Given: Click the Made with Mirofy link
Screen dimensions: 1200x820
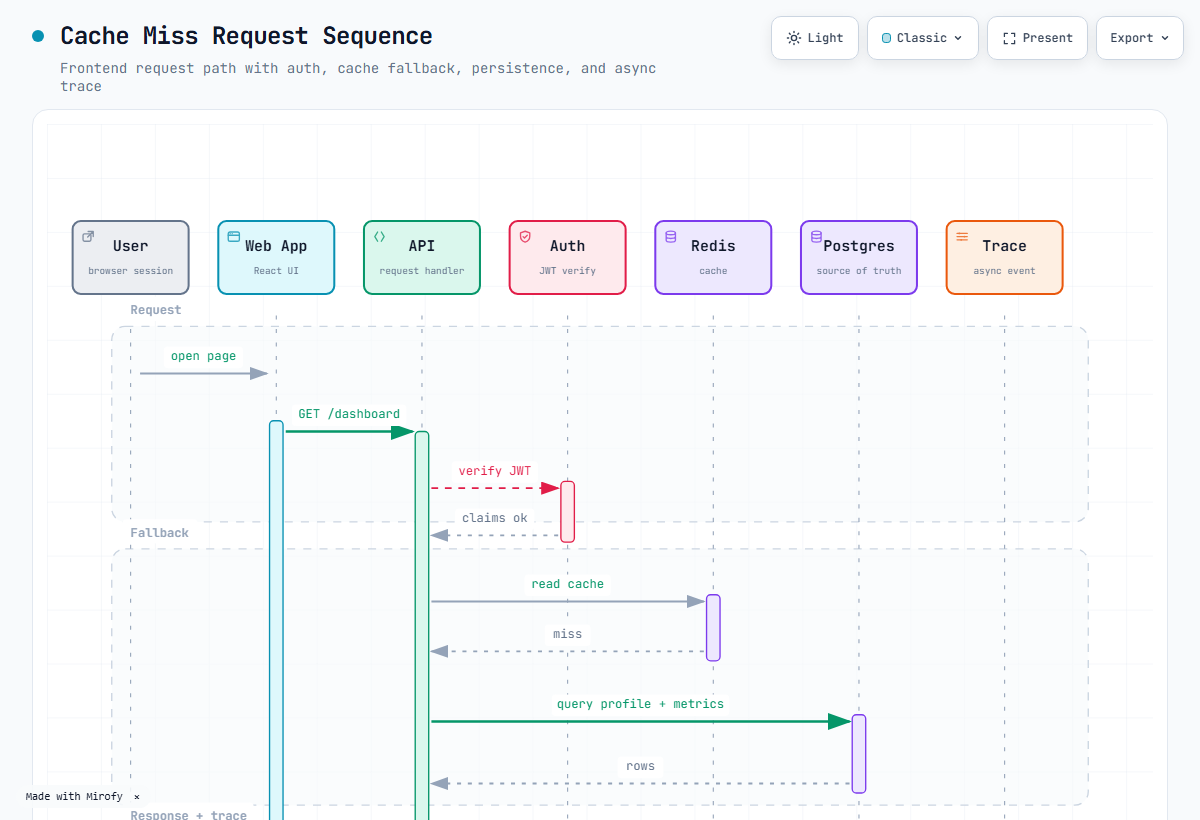Looking at the screenshot, I should pyautogui.click(x=74, y=797).
